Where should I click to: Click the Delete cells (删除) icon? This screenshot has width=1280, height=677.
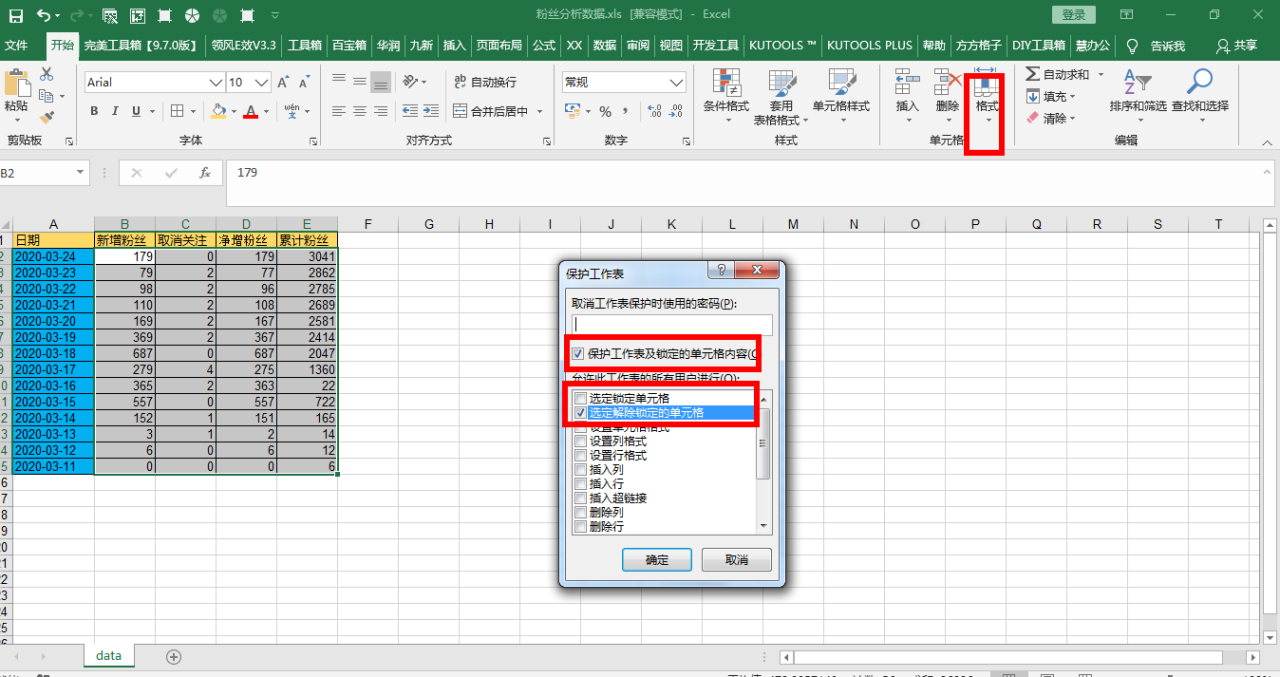click(x=947, y=82)
